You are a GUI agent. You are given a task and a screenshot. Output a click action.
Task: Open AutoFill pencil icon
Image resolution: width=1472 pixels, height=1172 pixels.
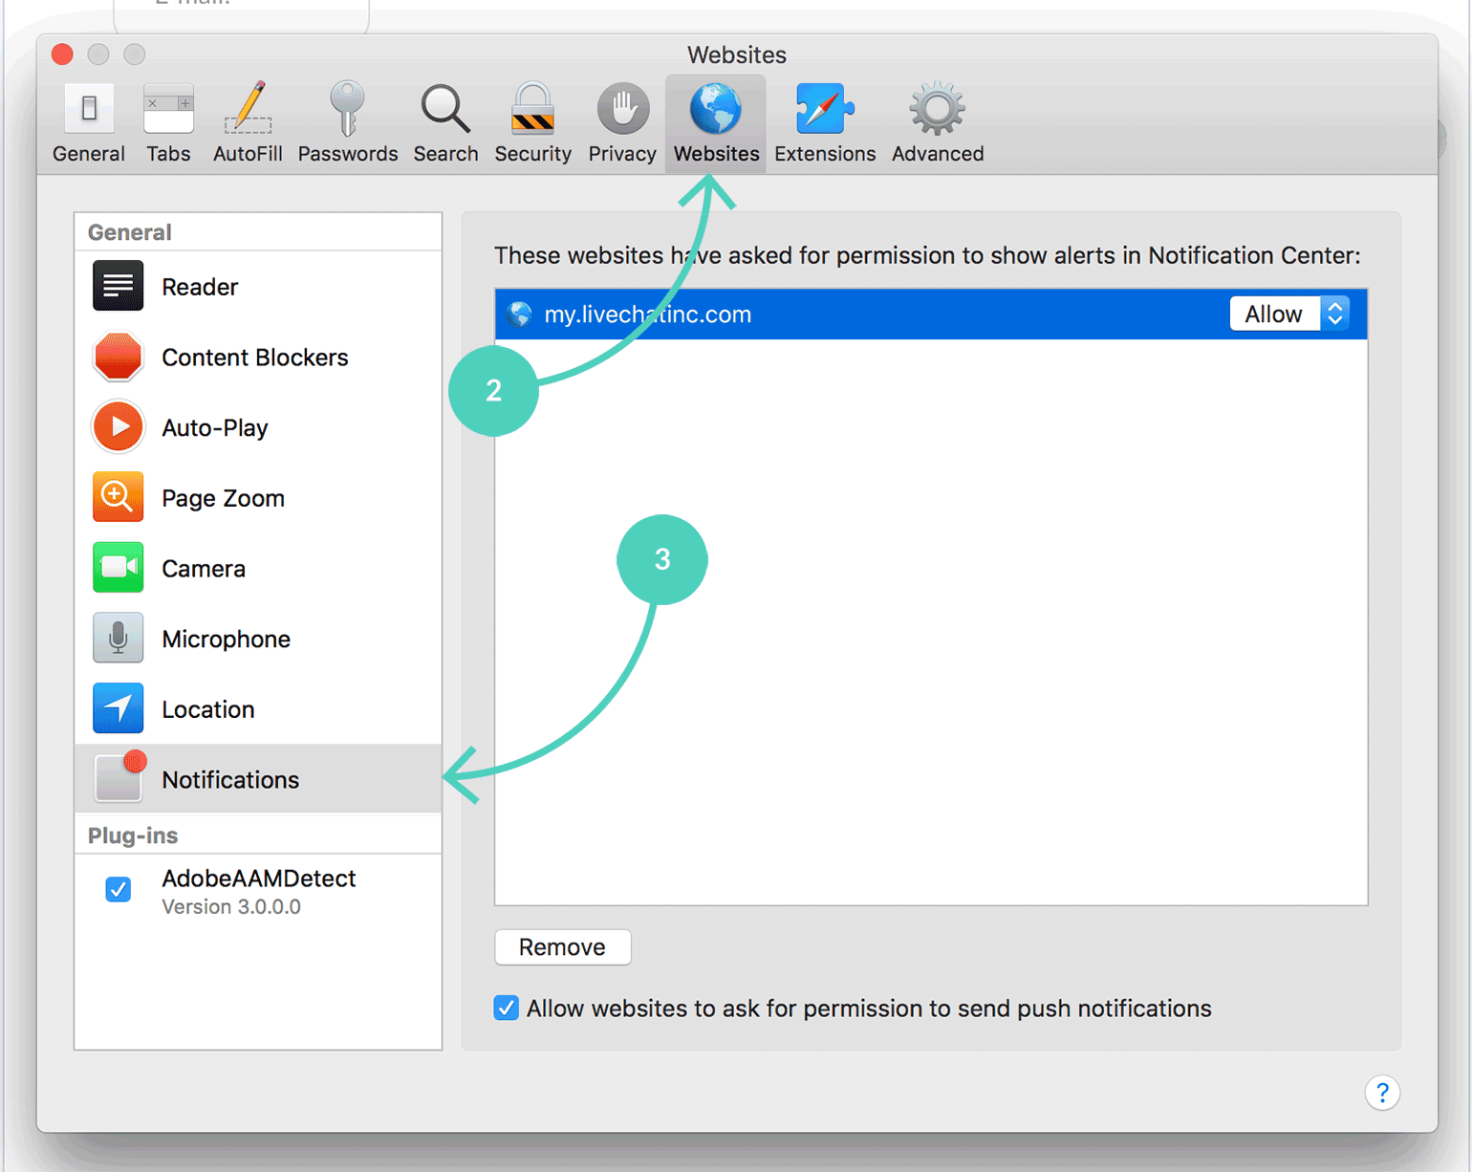[248, 108]
